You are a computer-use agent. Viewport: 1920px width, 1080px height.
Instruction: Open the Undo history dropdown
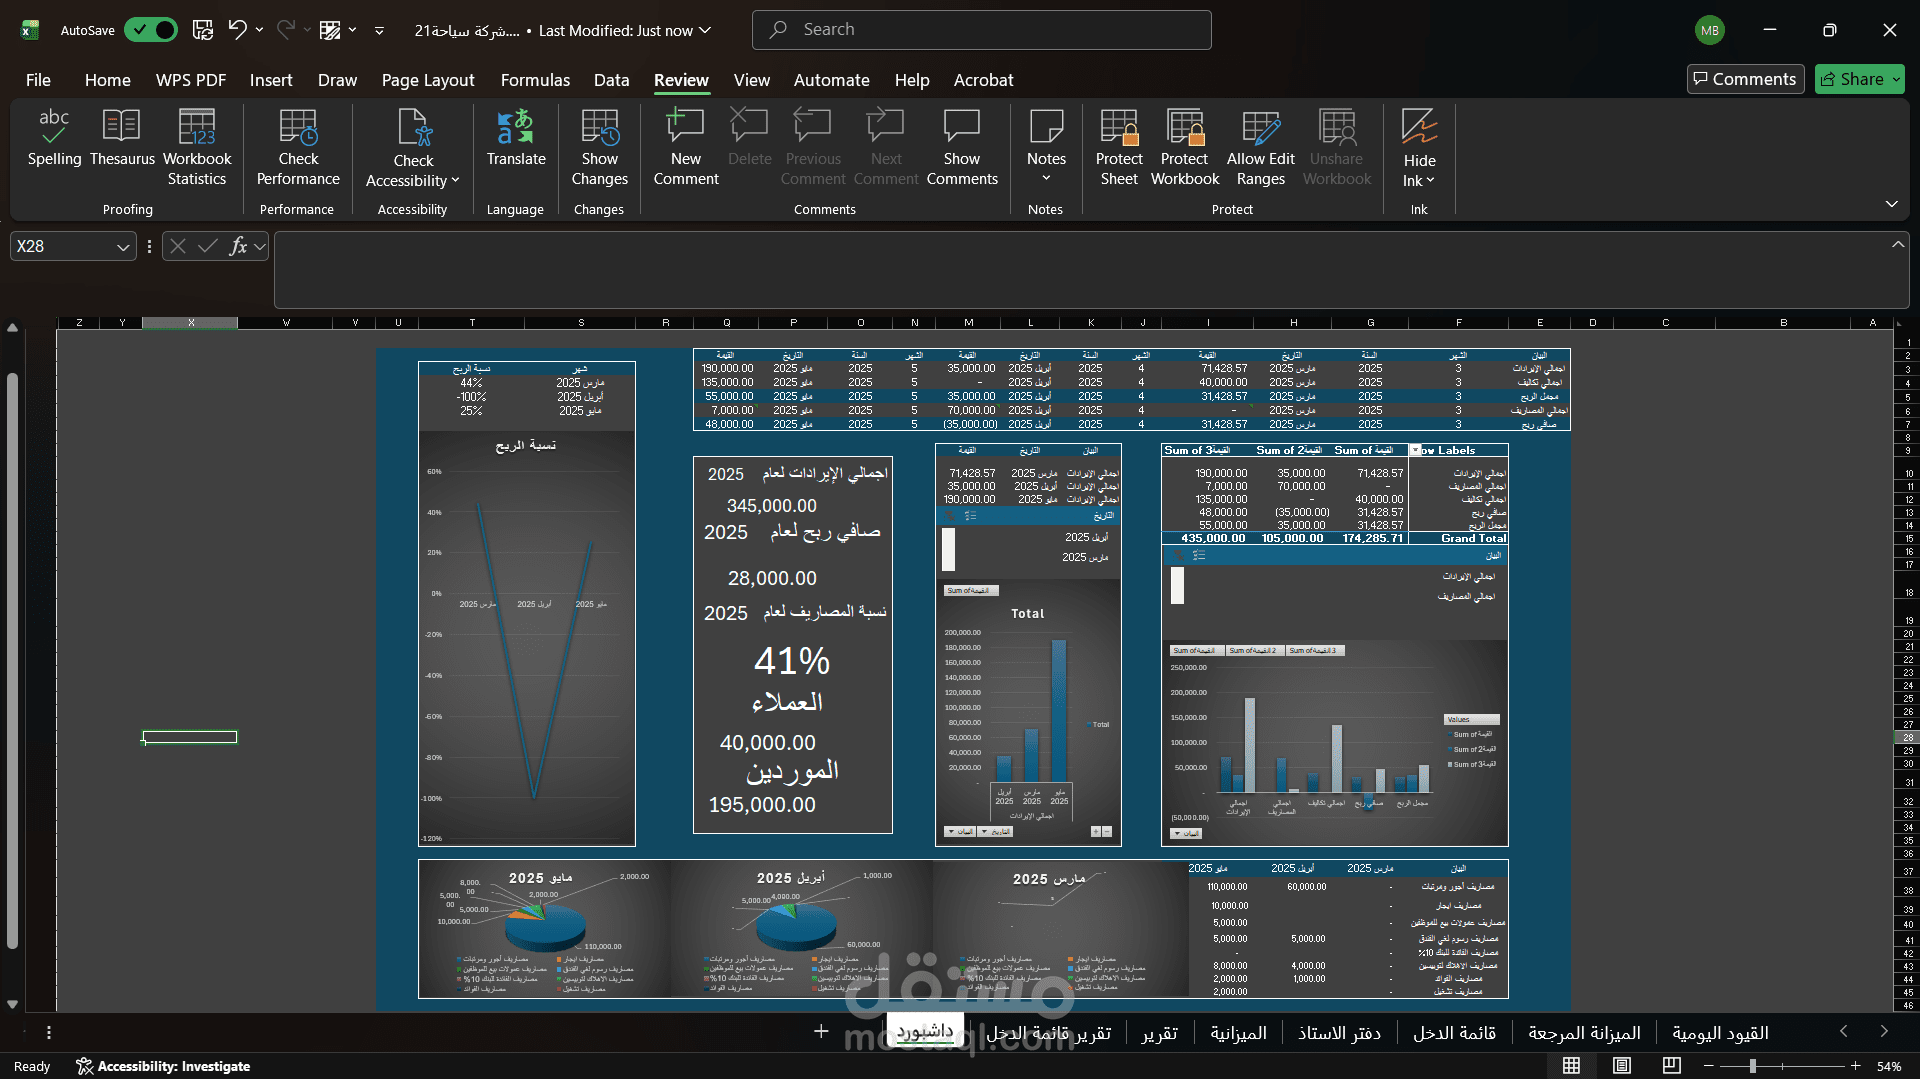tap(260, 30)
